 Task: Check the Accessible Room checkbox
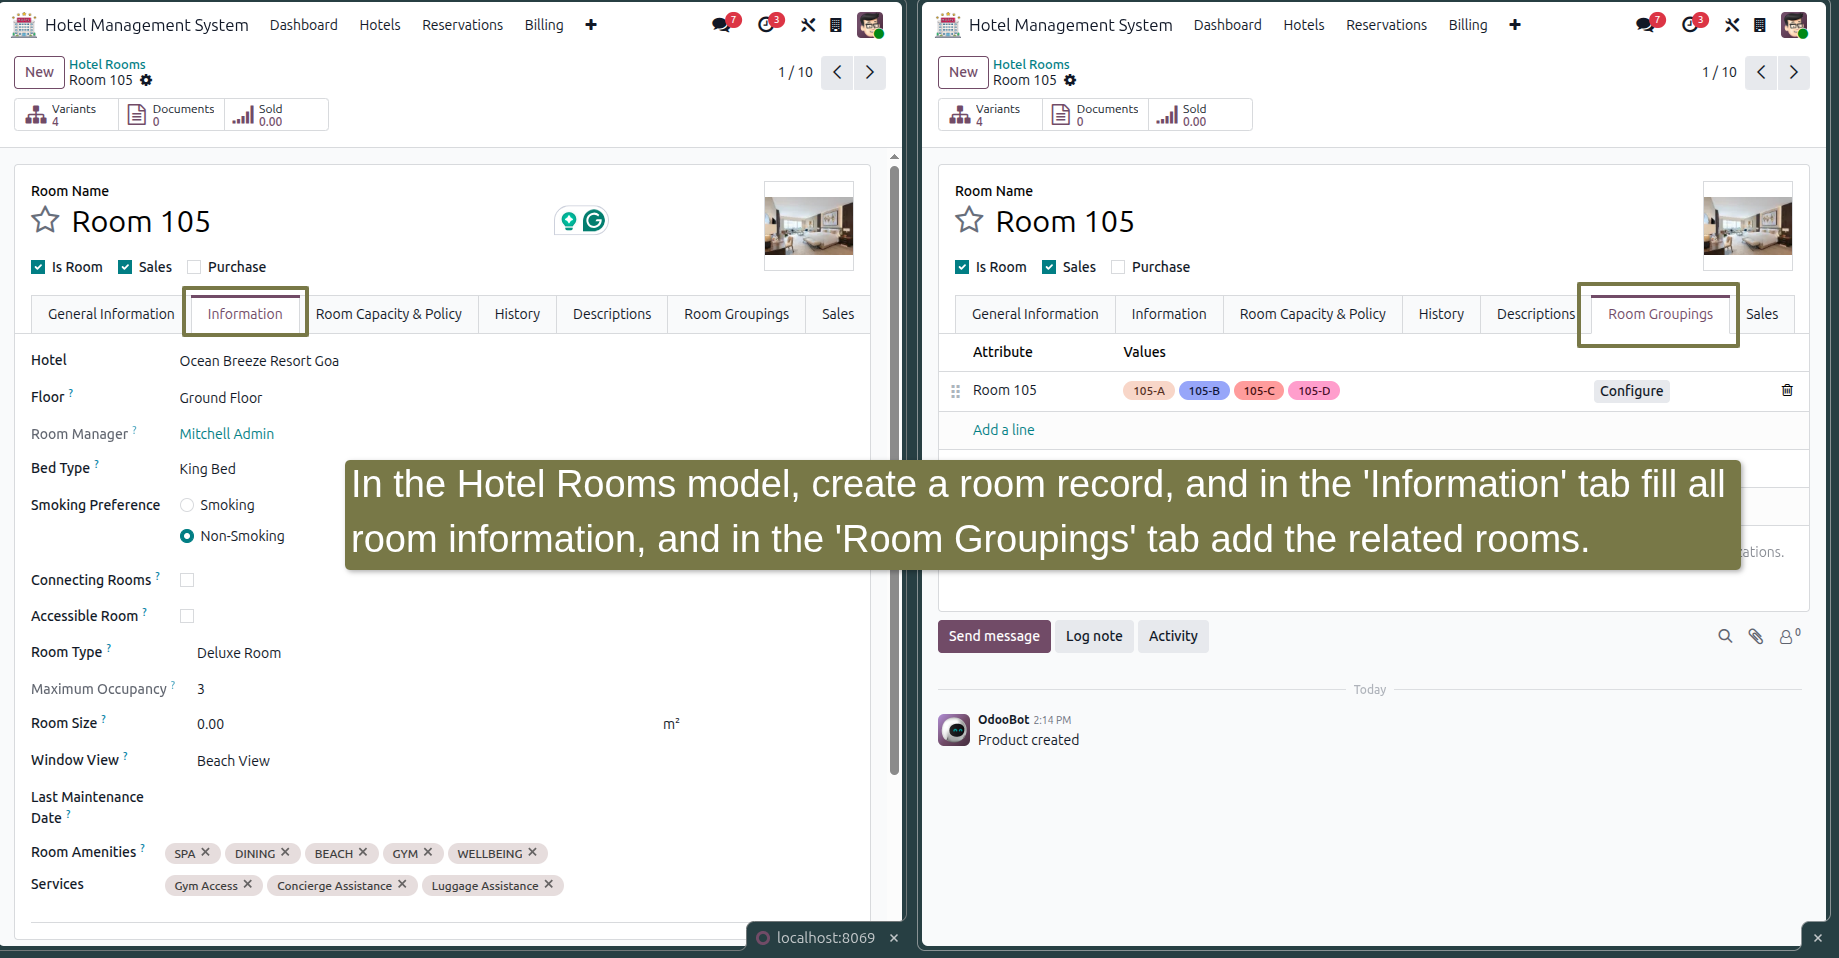(x=187, y=616)
